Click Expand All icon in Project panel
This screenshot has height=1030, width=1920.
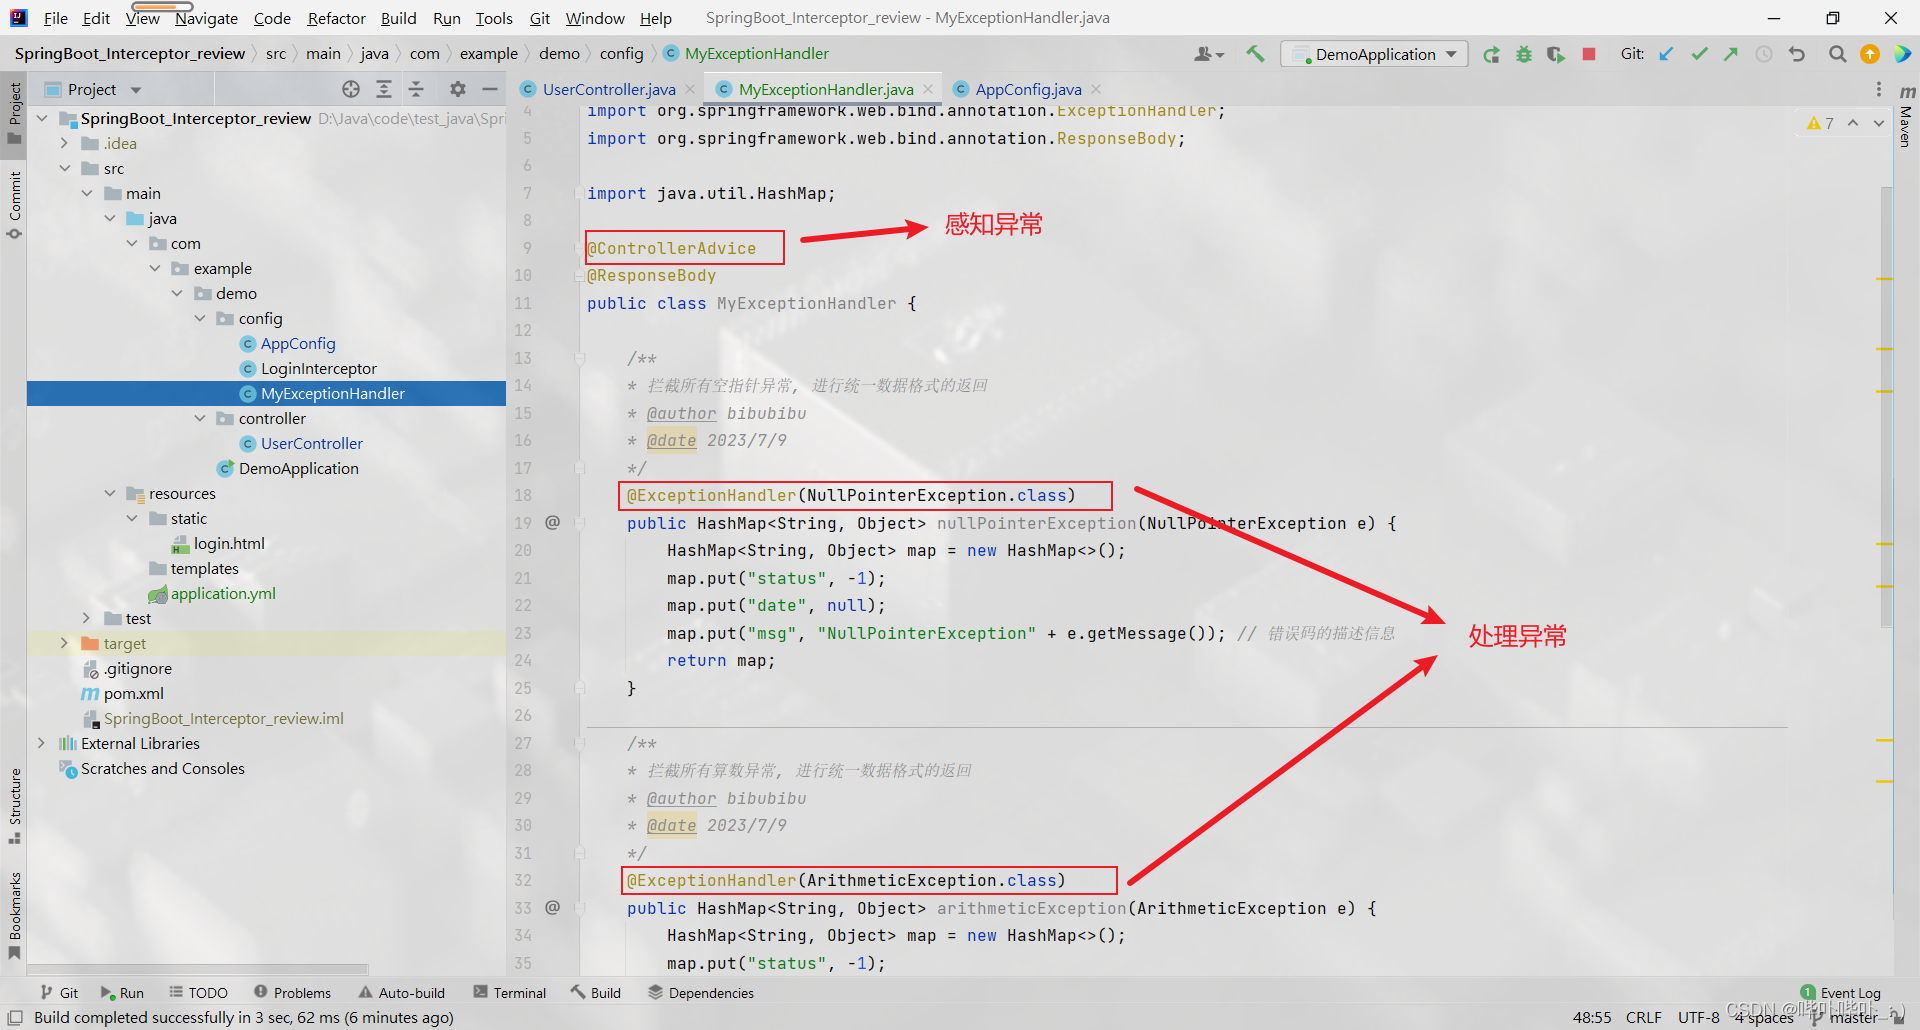pos(384,89)
